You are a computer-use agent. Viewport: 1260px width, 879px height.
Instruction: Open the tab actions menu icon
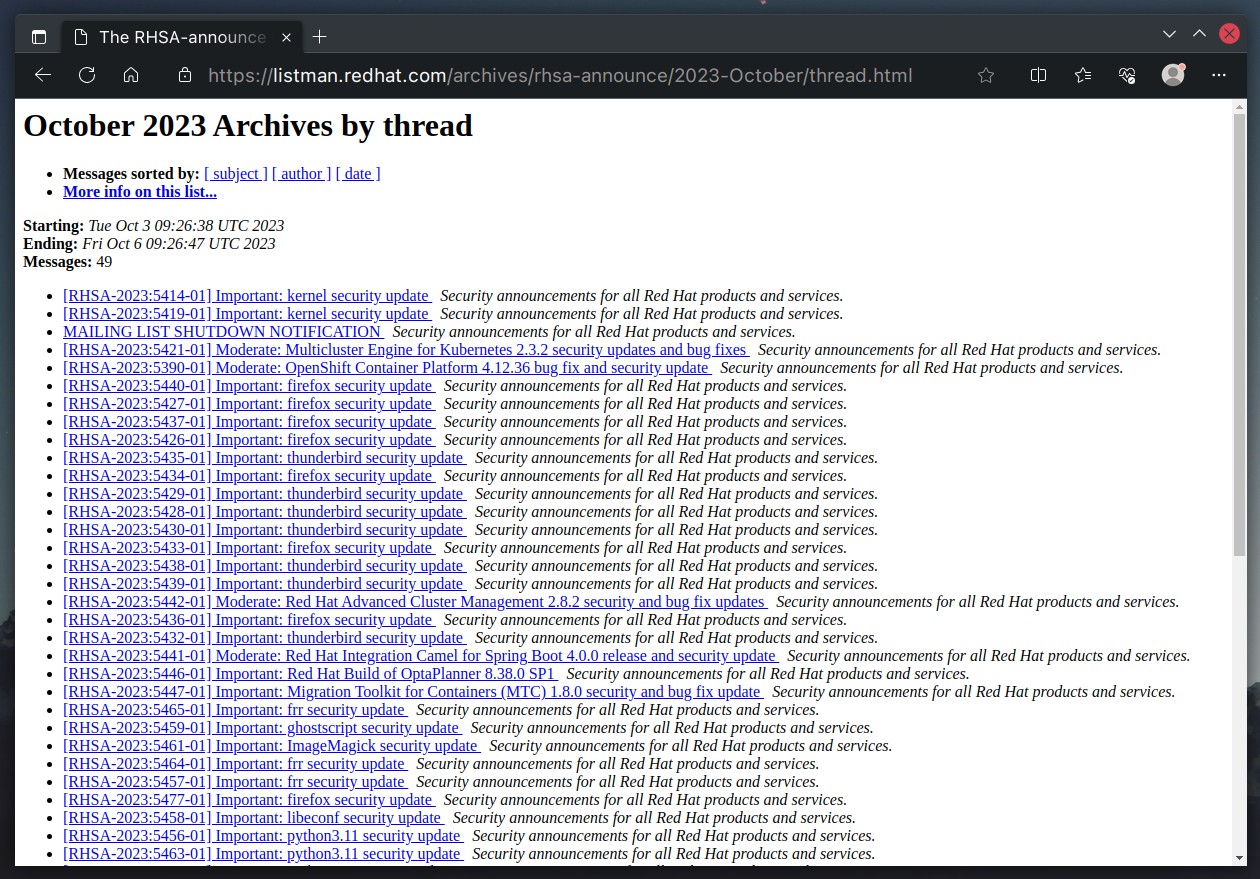39,37
